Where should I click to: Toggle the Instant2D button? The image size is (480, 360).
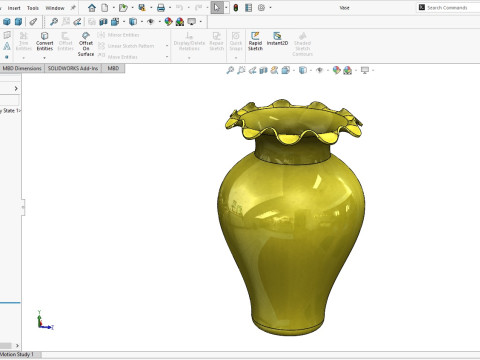[277, 39]
